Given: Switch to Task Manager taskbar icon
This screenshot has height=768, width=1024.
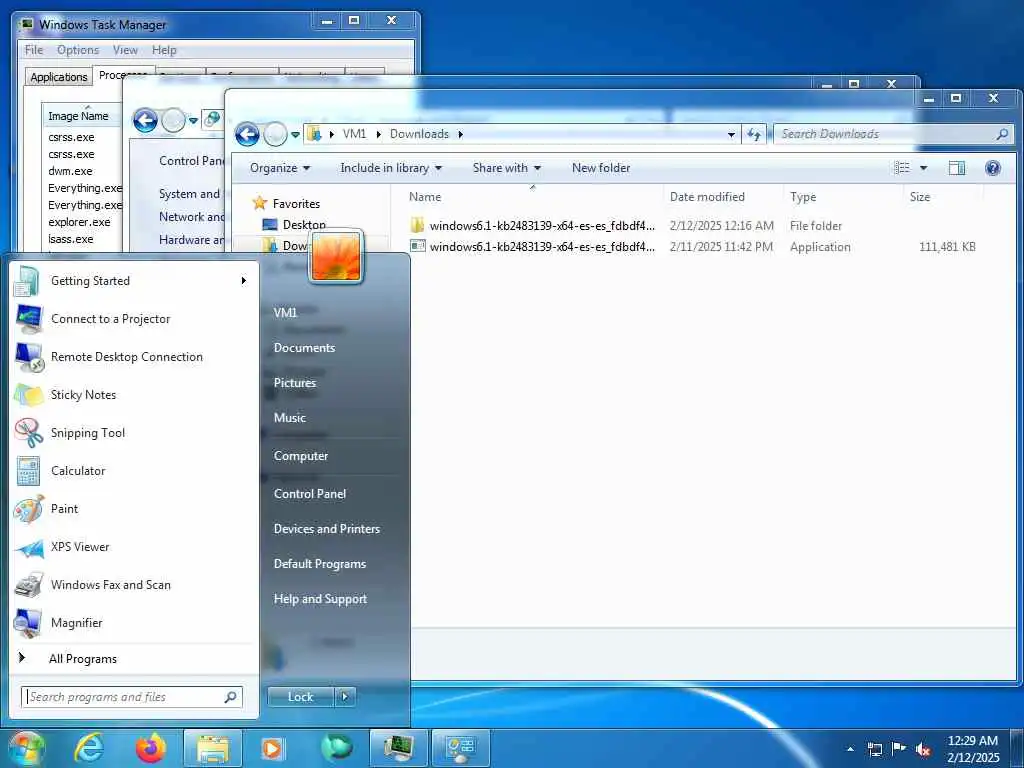Looking at the screenshot, I should pos(398,748).
